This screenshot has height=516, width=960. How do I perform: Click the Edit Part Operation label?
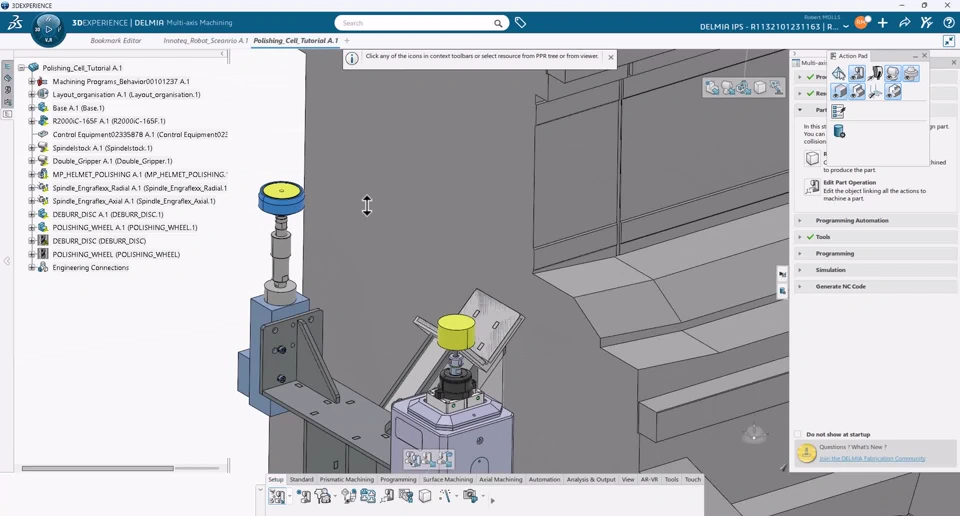(849, 182)
